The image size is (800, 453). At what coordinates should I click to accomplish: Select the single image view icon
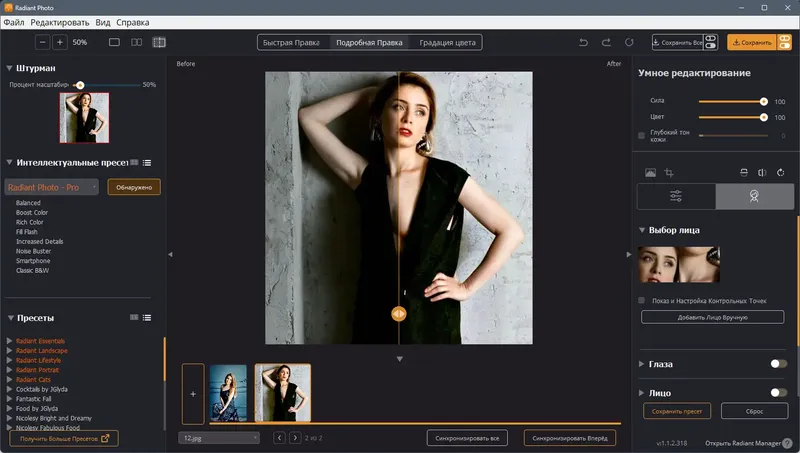113,42
